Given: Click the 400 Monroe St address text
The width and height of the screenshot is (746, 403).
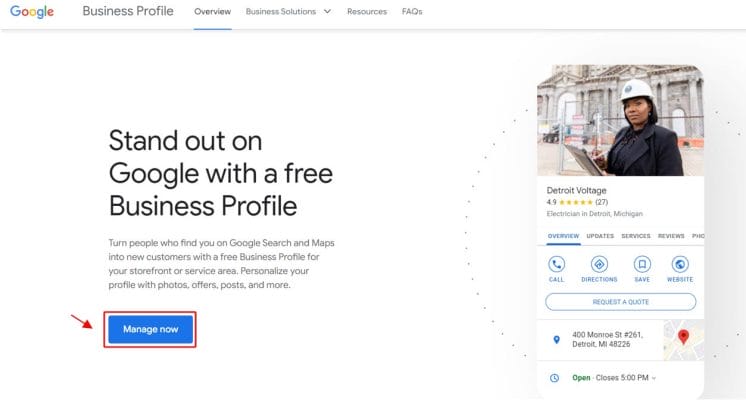Looking at the screenshot, I should [x=607, y=339].
